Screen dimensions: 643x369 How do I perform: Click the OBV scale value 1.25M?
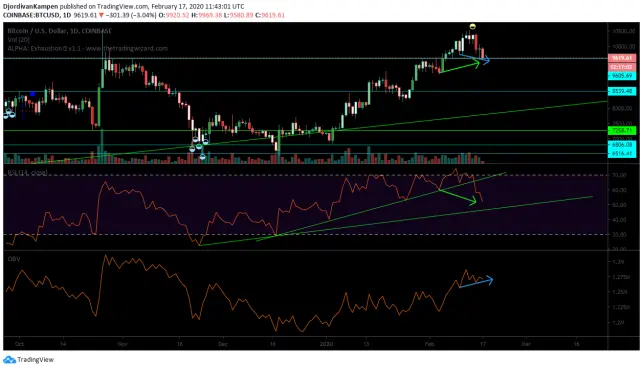pyautogui.click(x=620, y=292)
